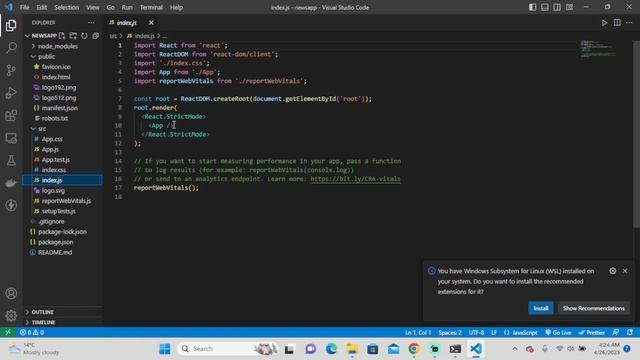Open the File menu

tap(24, 7)
